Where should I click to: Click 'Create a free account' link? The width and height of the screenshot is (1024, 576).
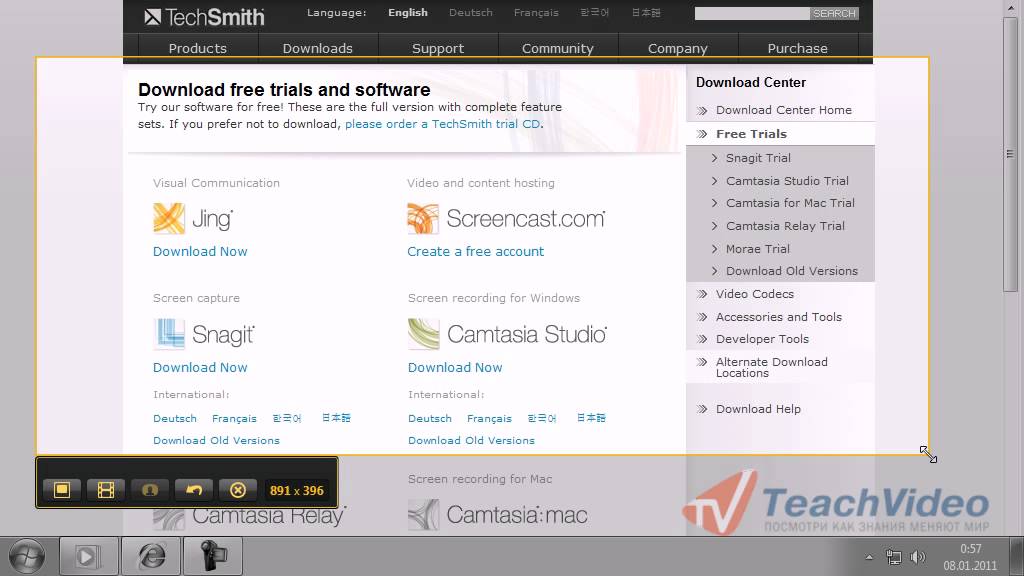coord(475,251)
